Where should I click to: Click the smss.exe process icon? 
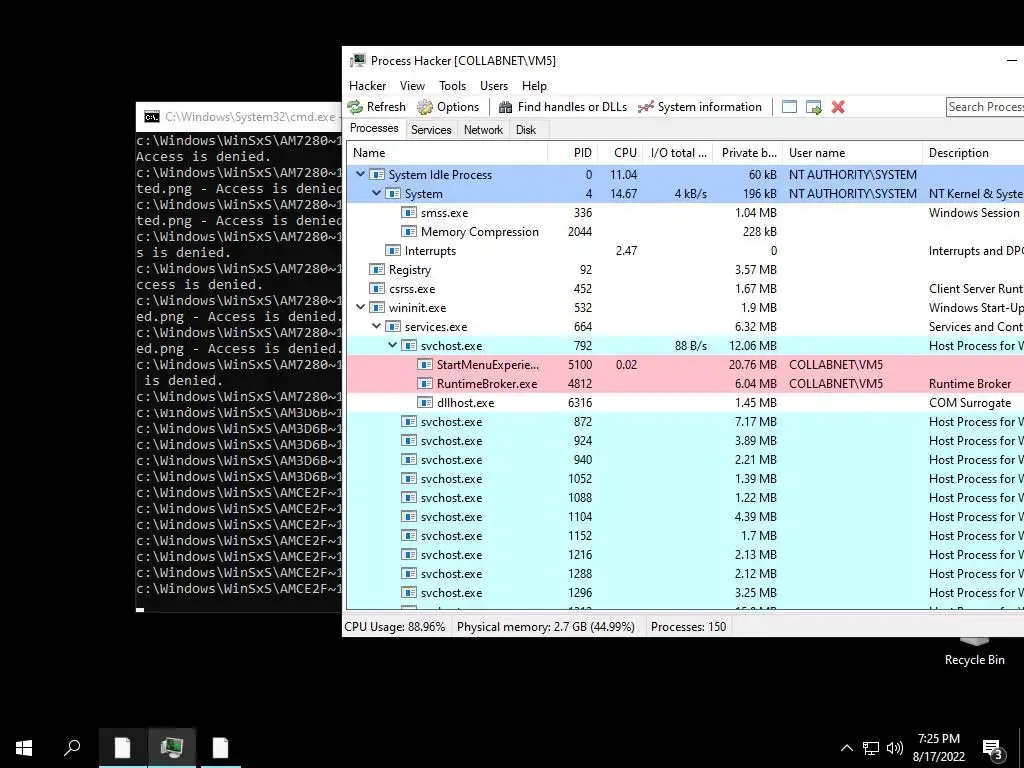point(409,213)
